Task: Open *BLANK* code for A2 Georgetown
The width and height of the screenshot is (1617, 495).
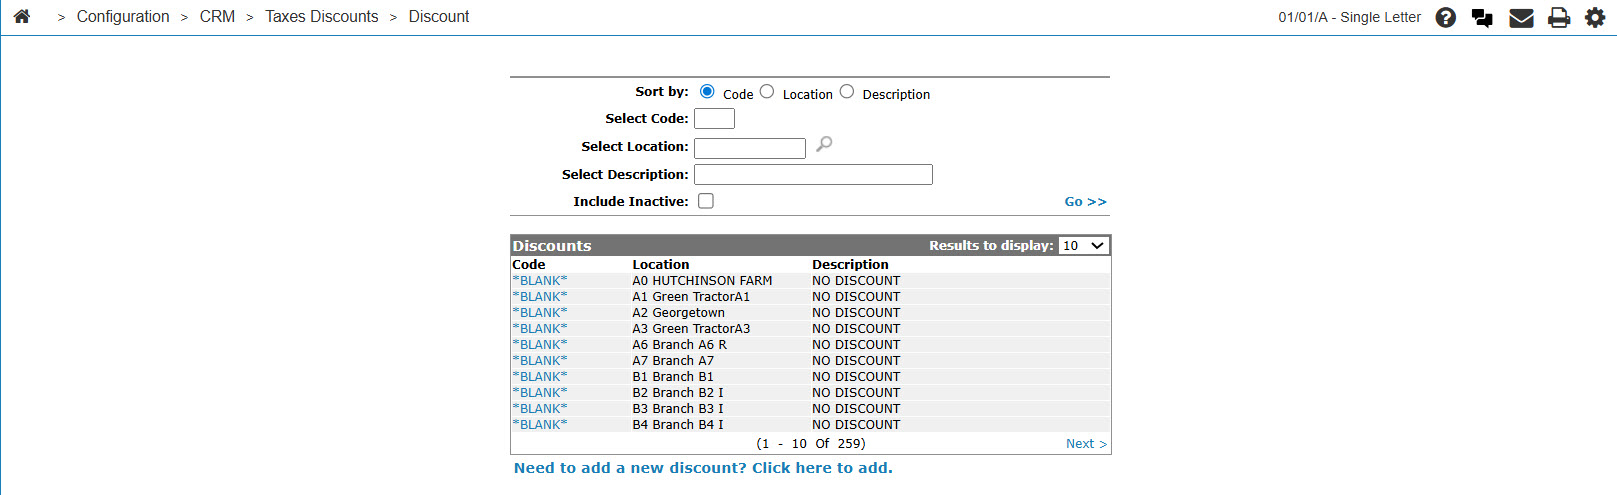Action: point(540,313)
